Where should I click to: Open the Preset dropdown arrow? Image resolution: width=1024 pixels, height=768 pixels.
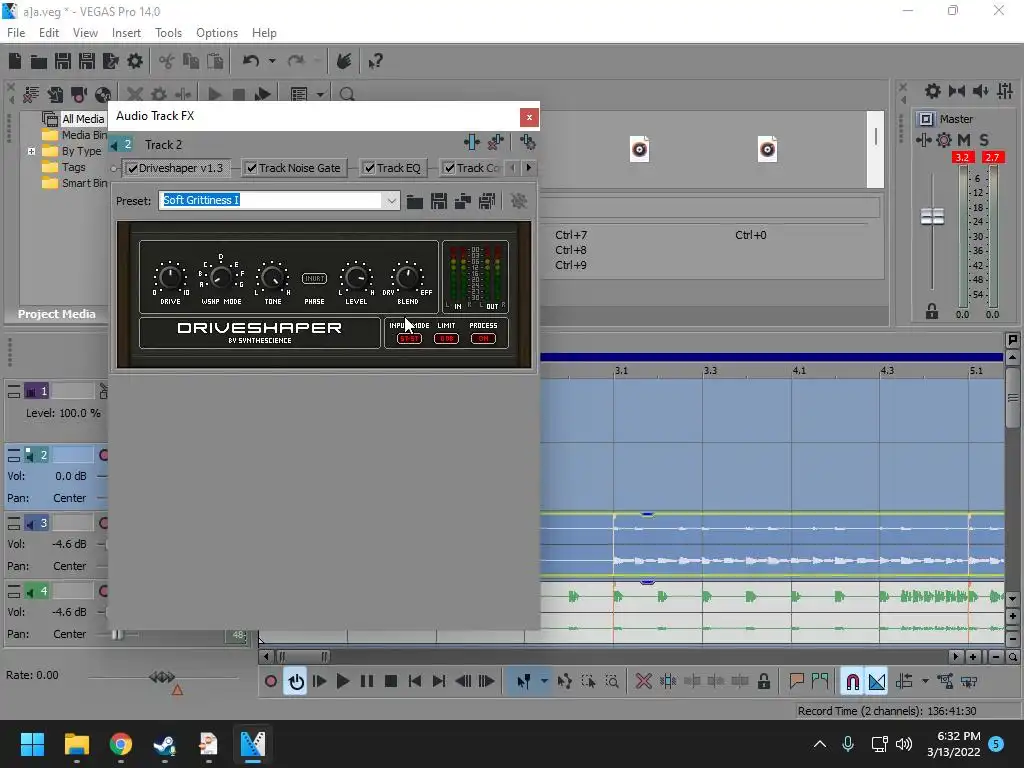coord(391,200)
